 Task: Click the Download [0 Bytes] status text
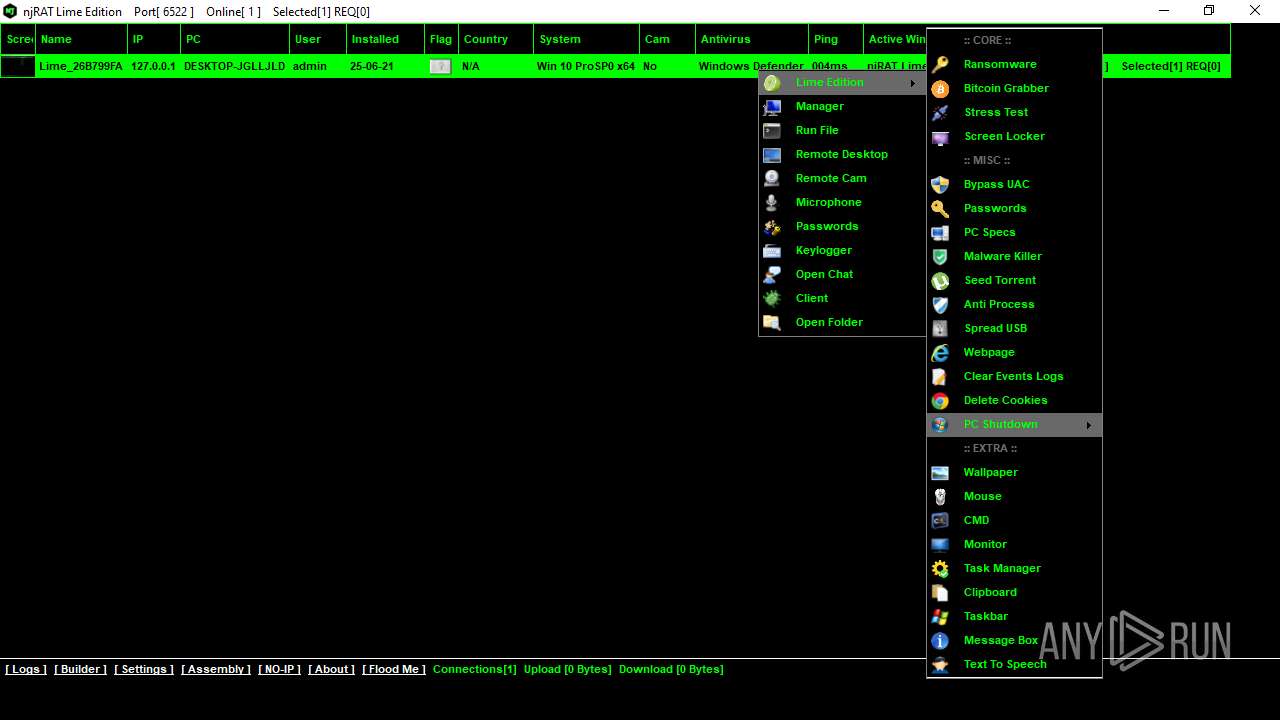pyautogui.click(x=671, y=669)
